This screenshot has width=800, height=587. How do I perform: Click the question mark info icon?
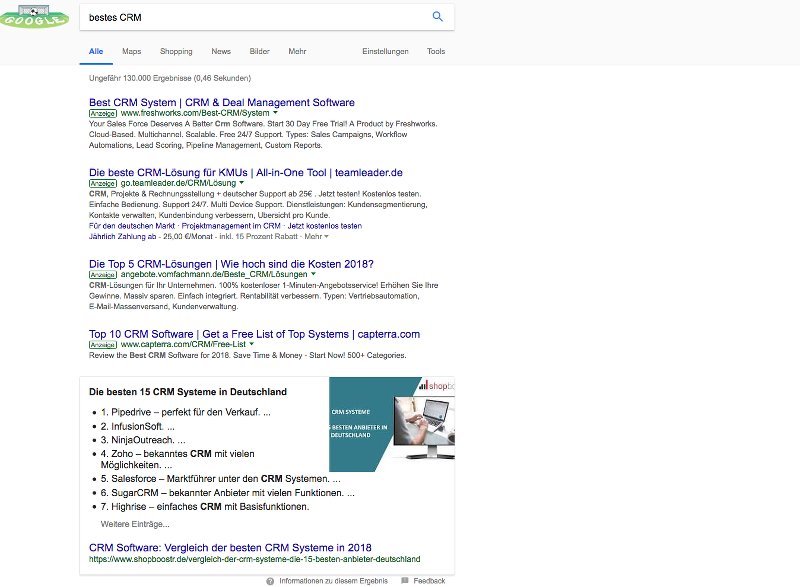point(270,581)
